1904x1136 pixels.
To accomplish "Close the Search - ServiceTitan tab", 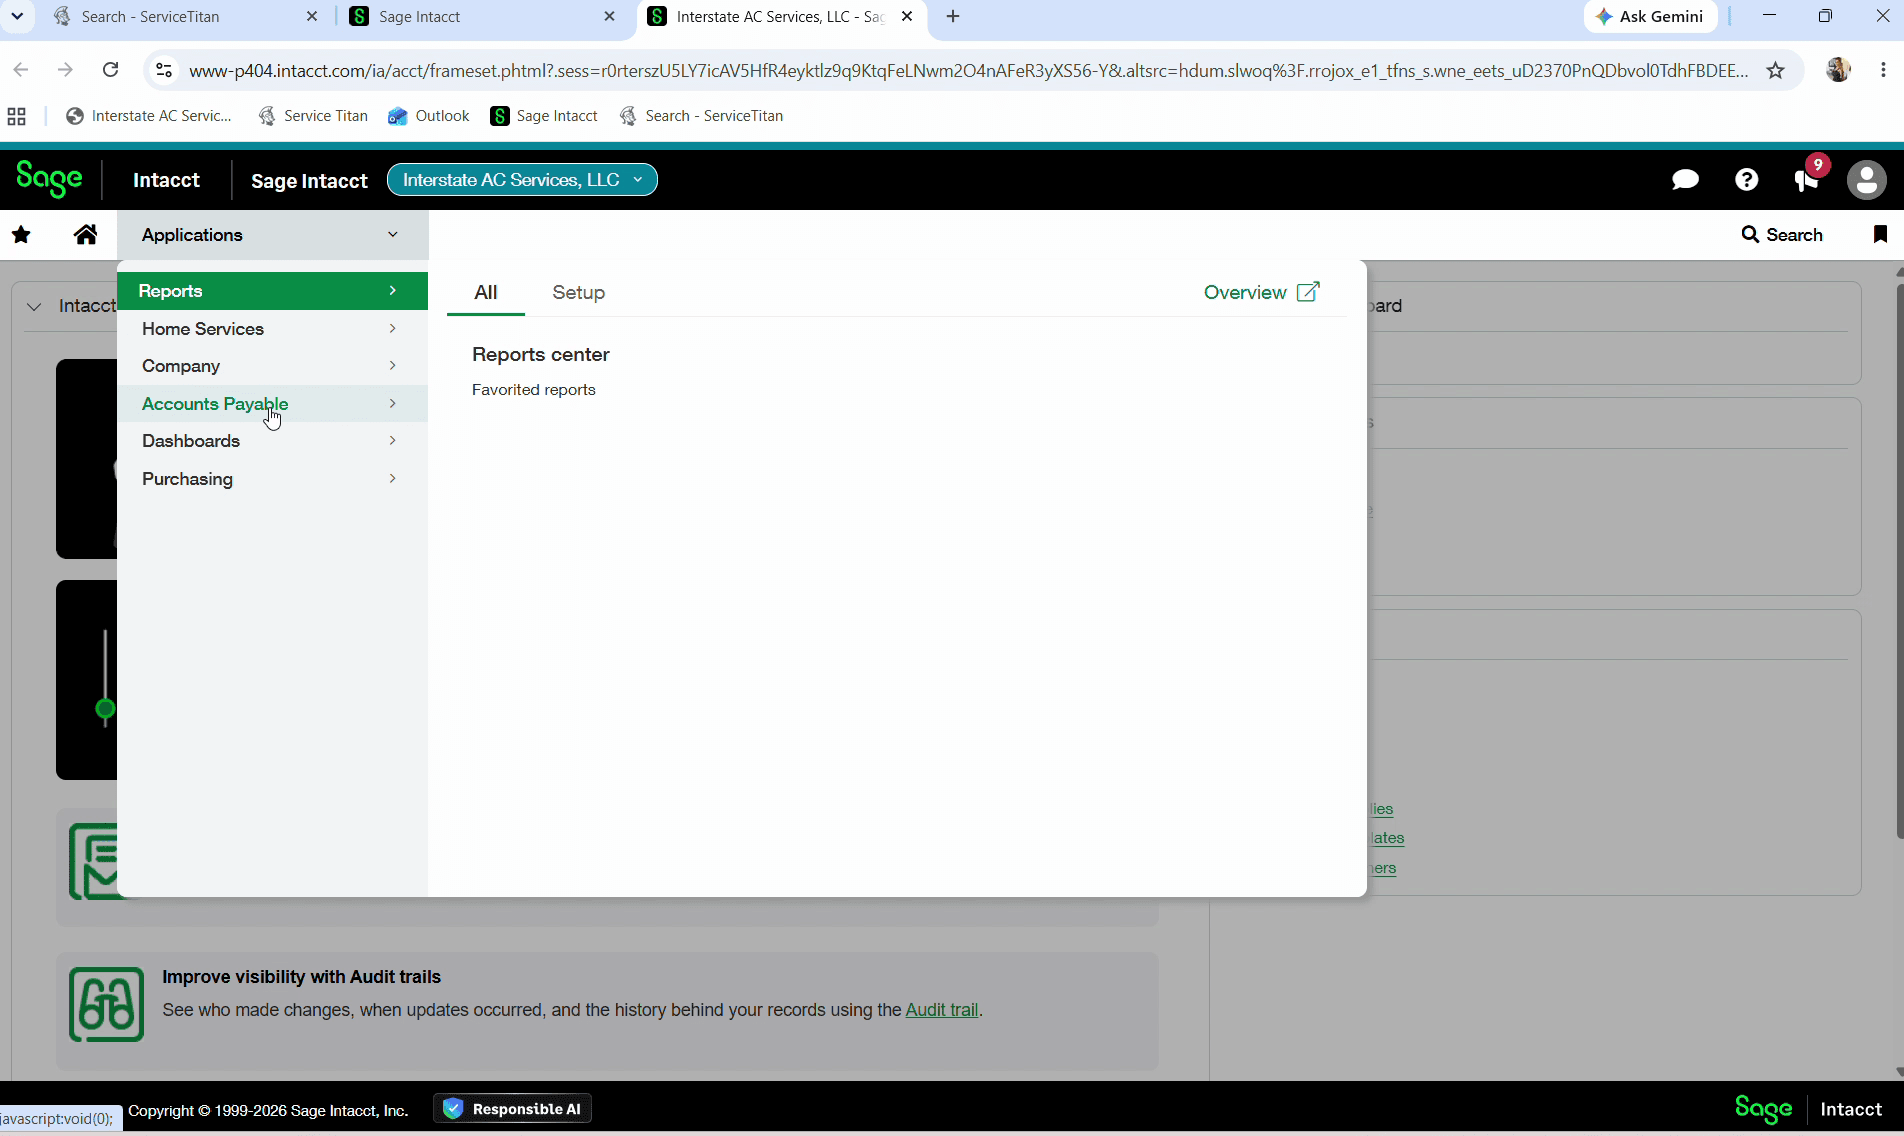I will [311, 16].
